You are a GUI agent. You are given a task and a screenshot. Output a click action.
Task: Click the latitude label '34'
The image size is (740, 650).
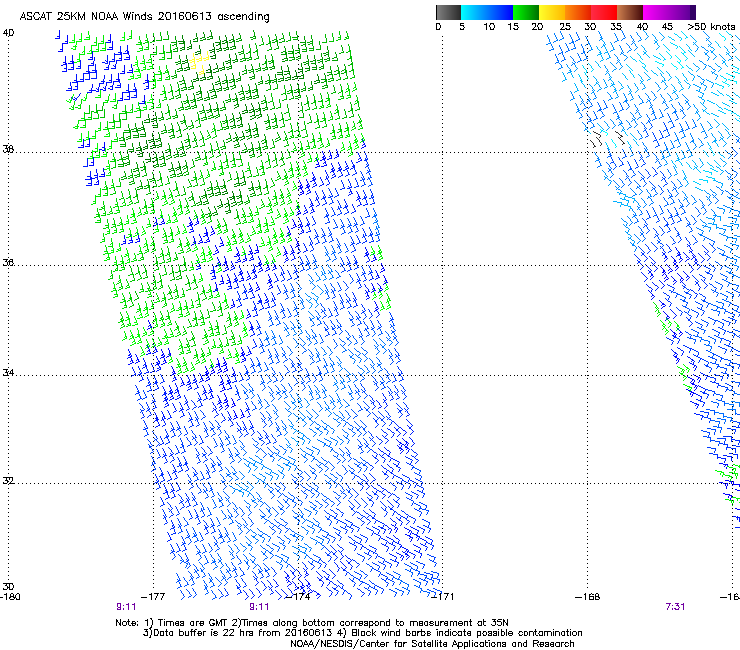[8, 372]
